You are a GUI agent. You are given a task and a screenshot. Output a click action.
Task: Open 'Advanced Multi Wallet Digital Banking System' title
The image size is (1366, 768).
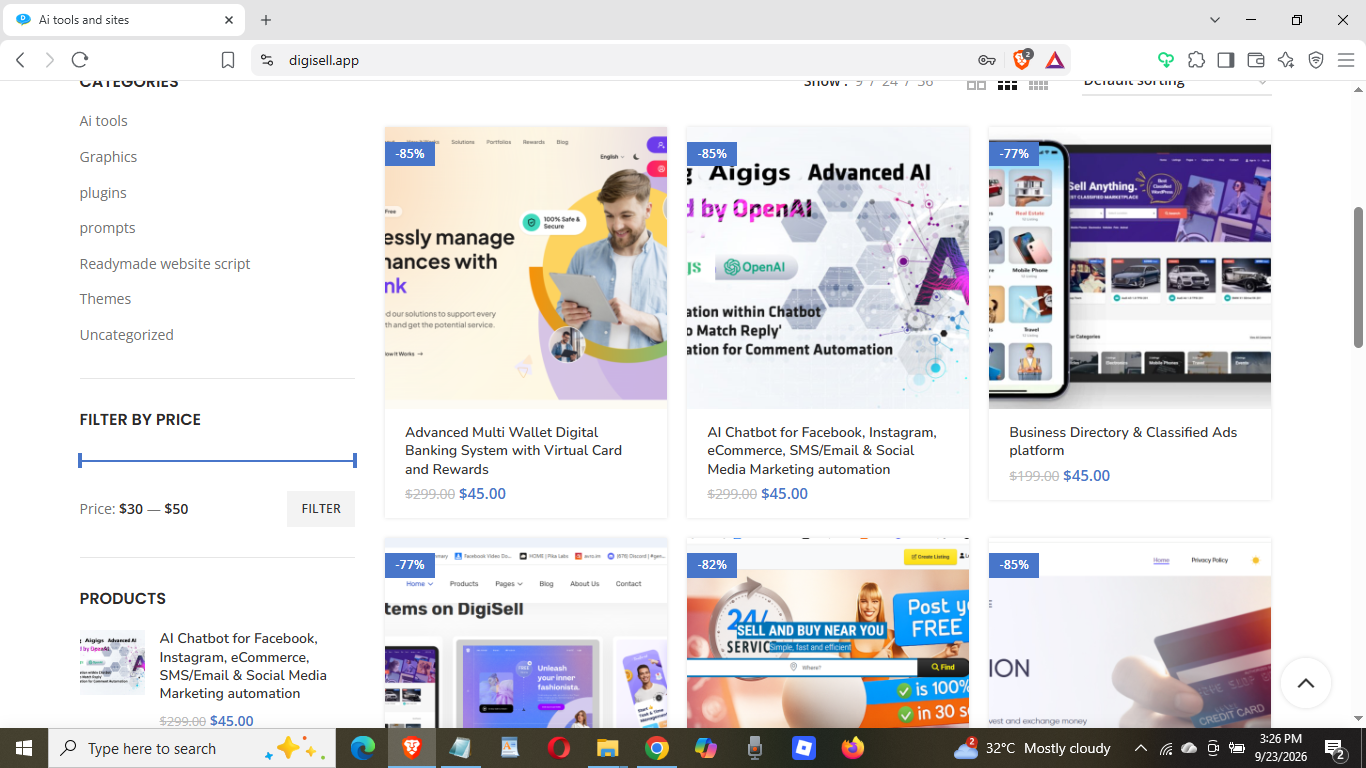point(513,451)
